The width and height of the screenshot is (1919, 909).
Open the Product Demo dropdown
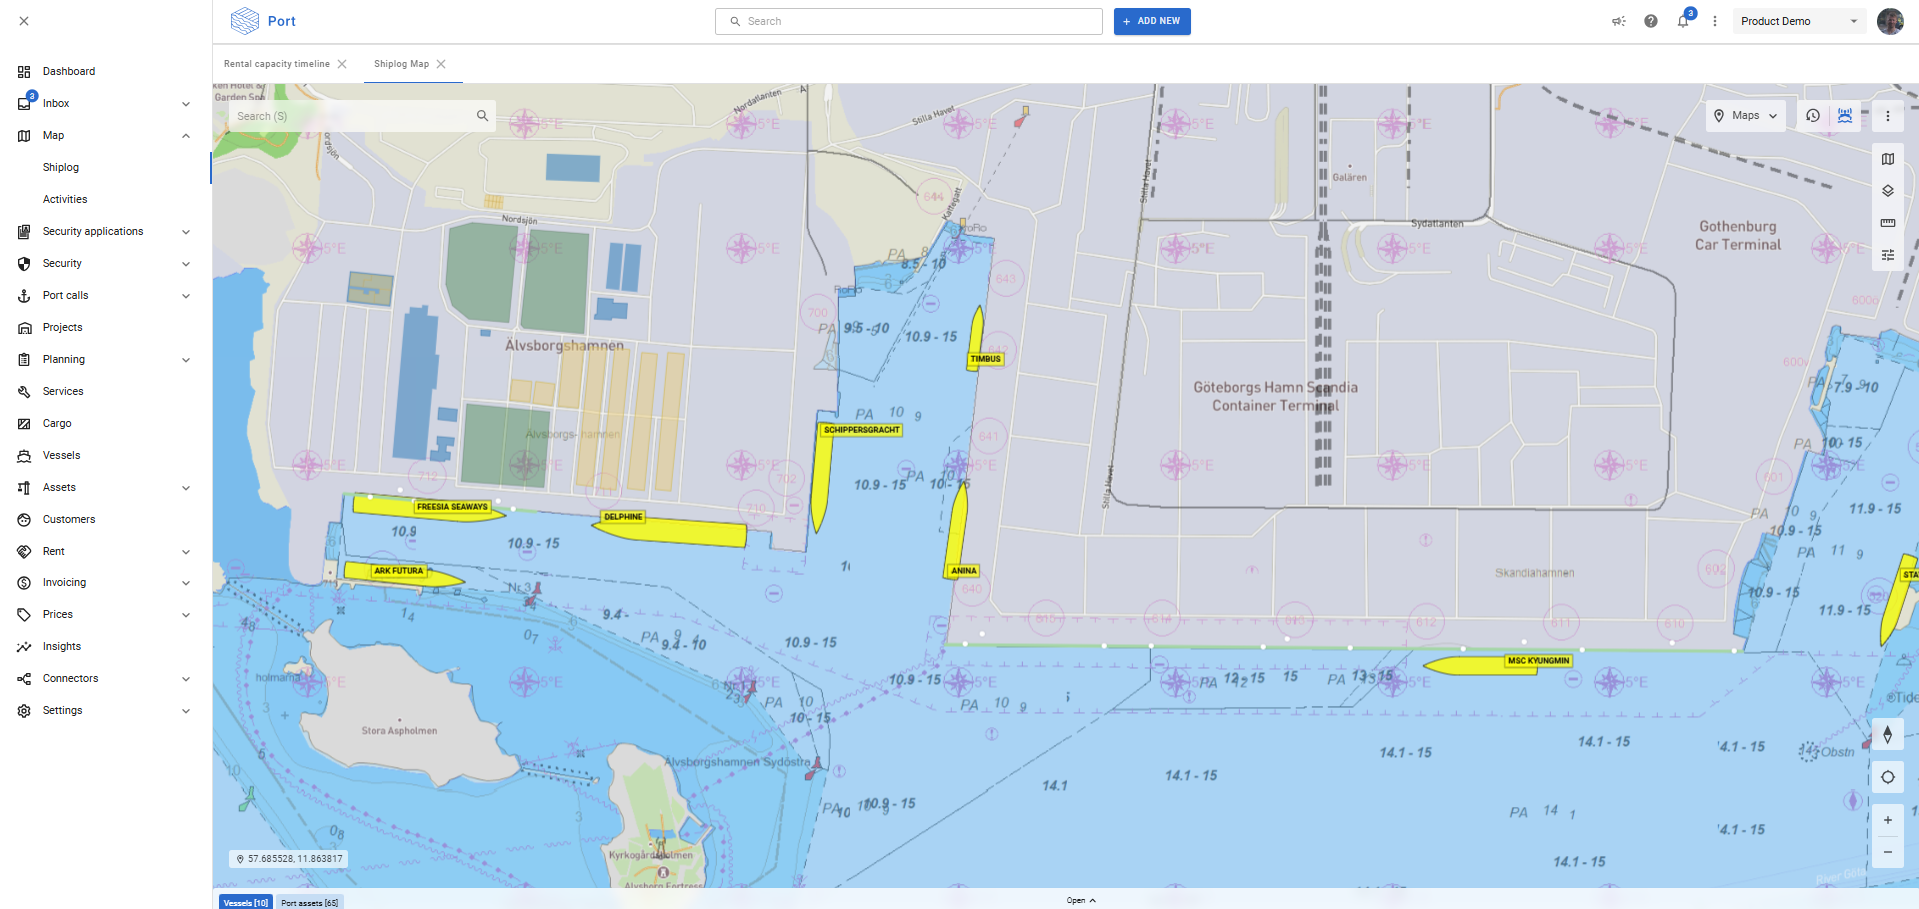click(x=1798, y=21)
